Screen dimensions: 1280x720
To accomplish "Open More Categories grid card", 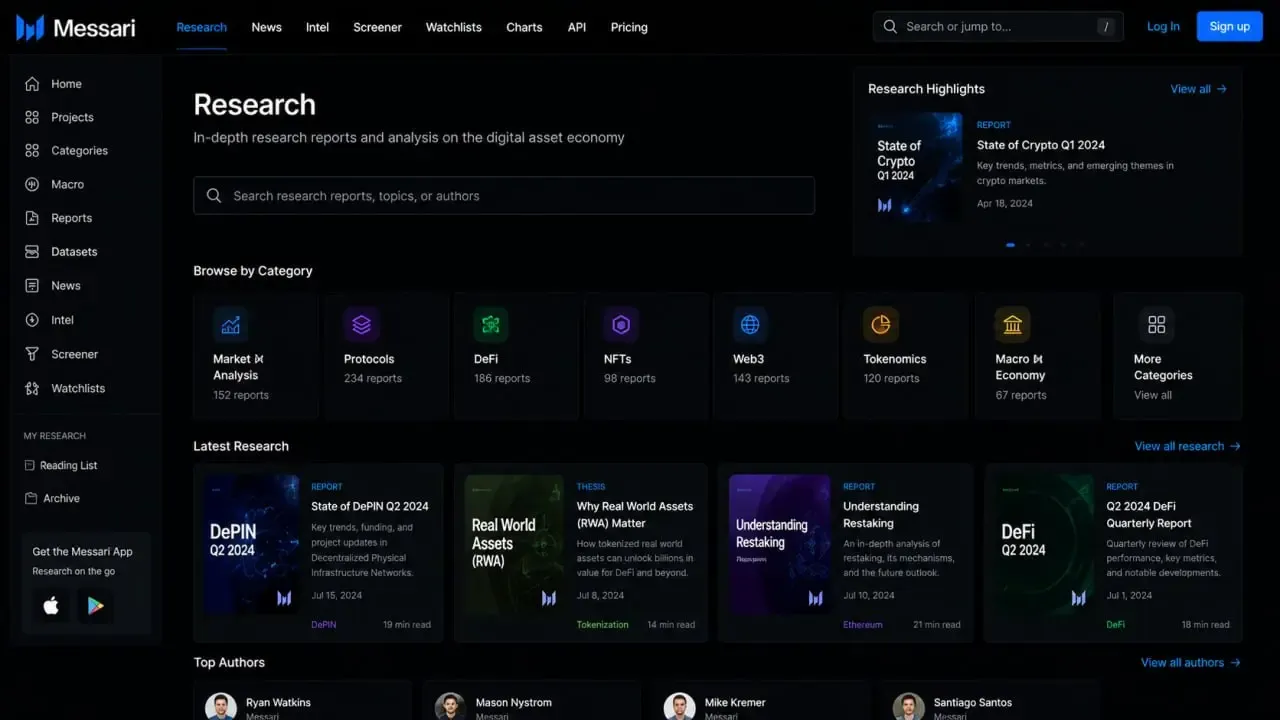I will 1178,355.
